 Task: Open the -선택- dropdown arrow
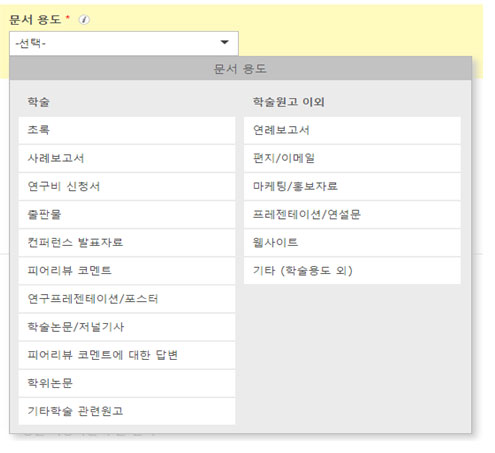tap(225, 42)
